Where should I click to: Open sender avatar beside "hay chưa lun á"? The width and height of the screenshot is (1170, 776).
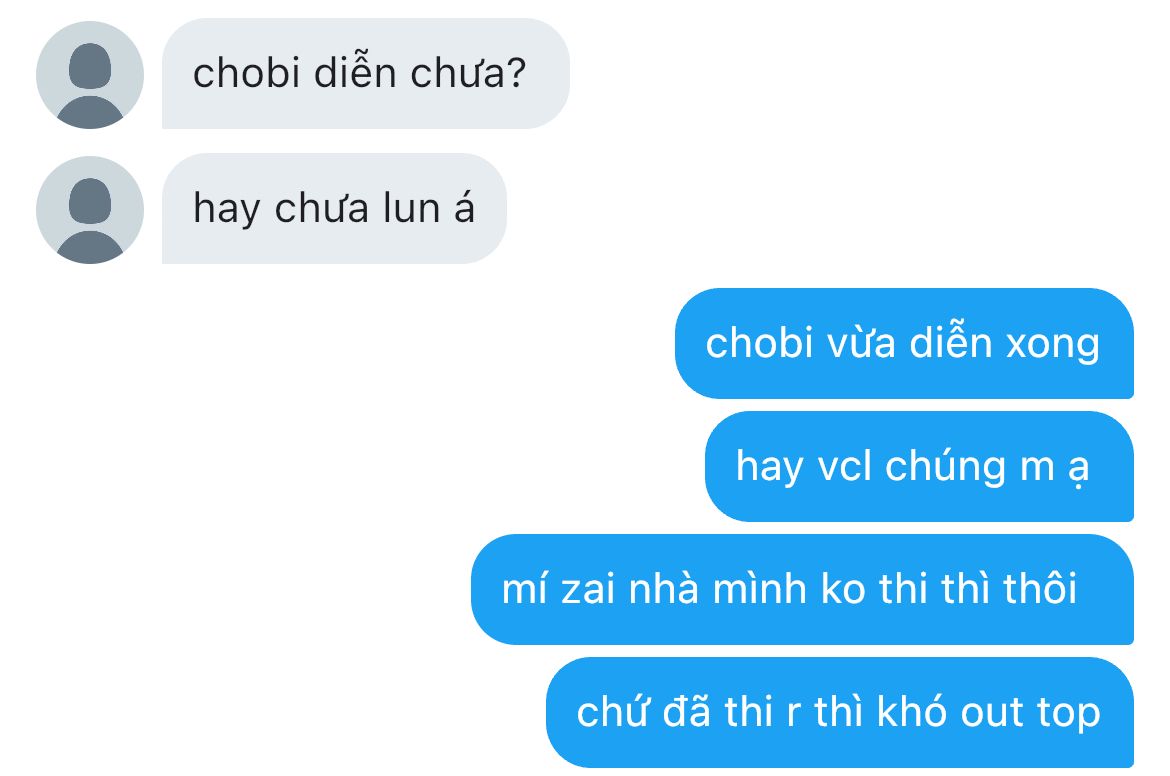tap(90, 210)
